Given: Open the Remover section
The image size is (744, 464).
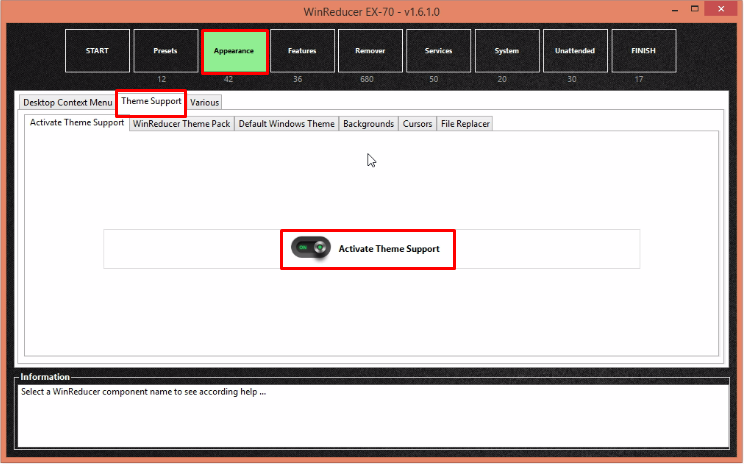Looking at the screenshot, I should (x=371, y=51).
